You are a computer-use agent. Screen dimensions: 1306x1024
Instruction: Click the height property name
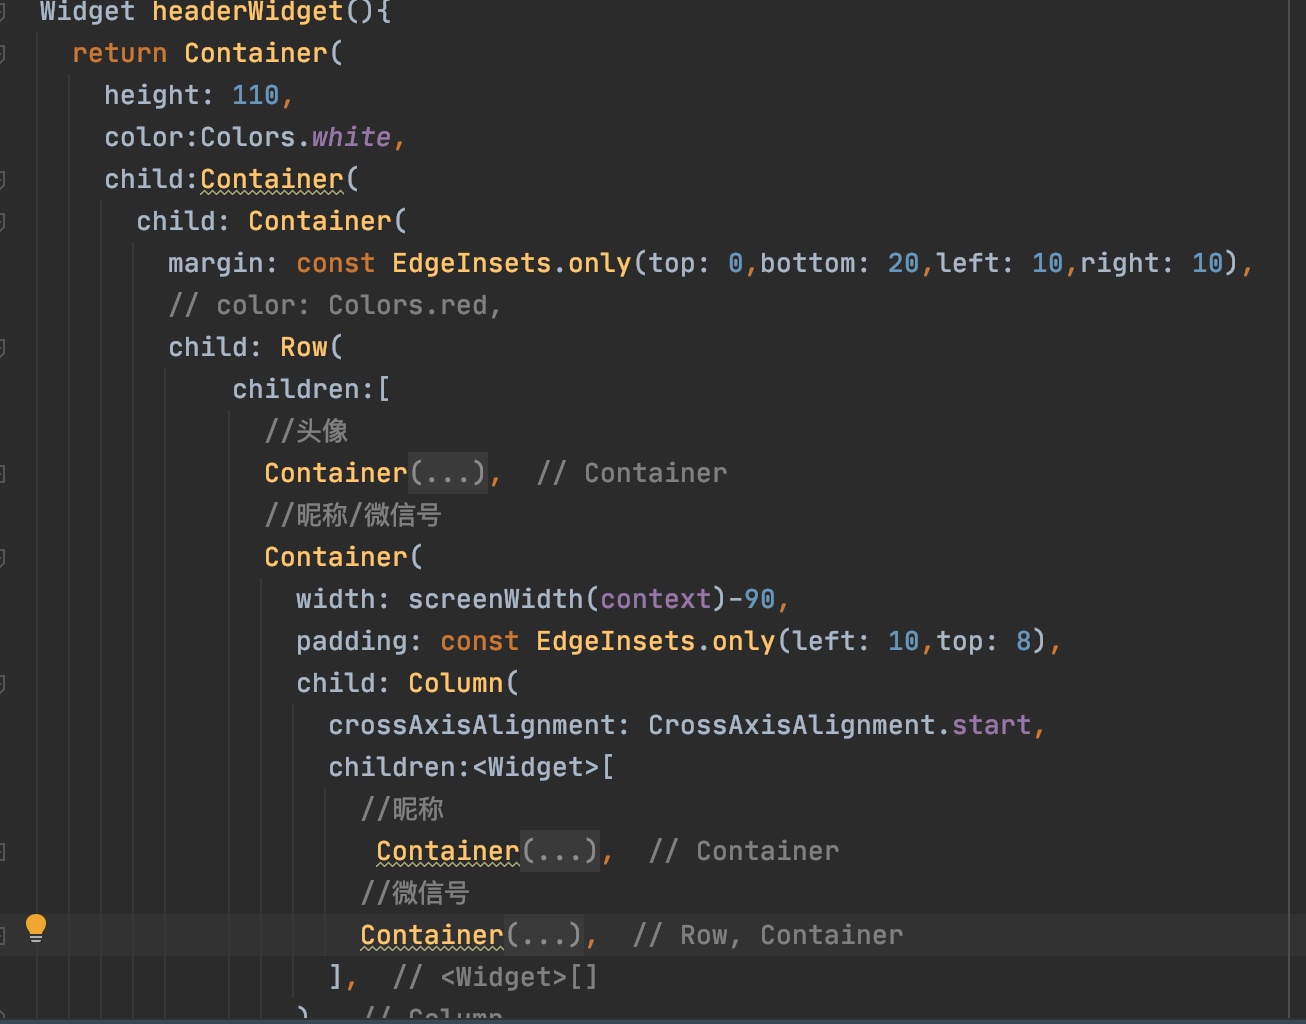[x=152, y=95]
